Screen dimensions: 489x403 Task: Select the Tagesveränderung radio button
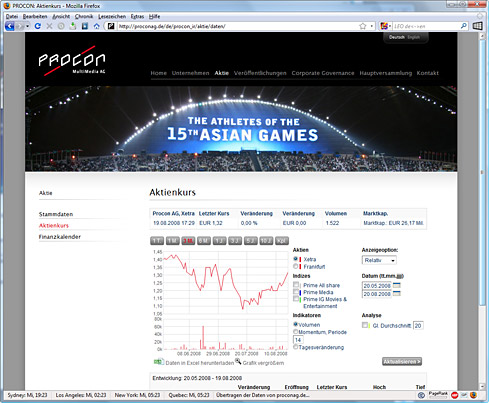click(x=295, y=347)
